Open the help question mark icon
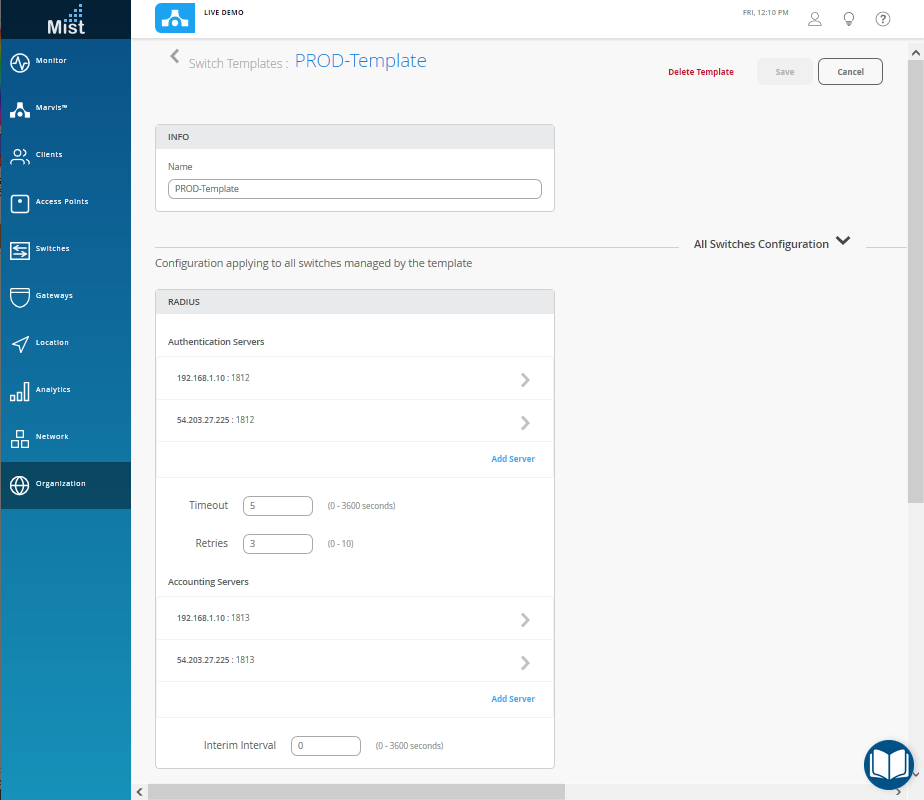The height and width of the screenshot is (800, 924). point(883,19)
